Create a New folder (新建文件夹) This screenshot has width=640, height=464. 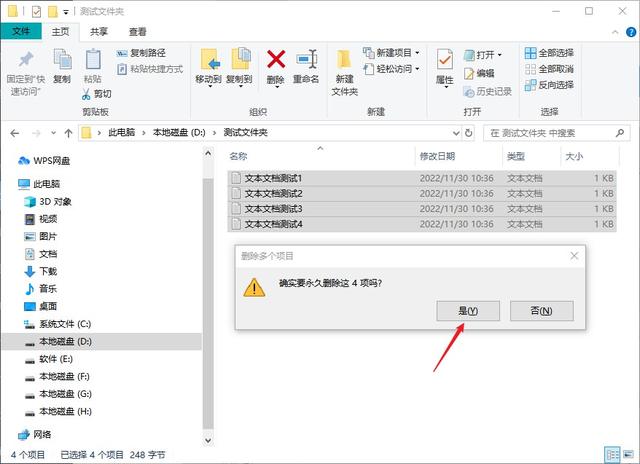point(344,73)
